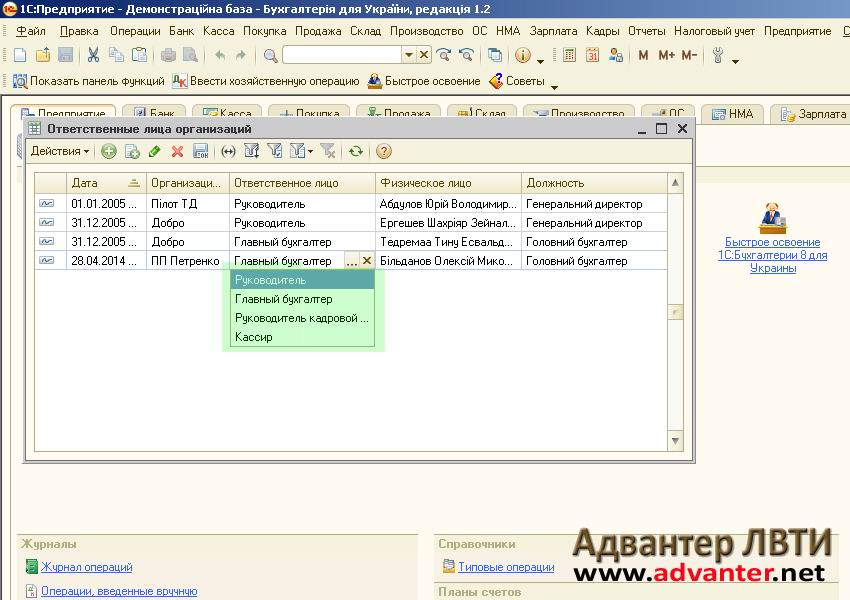Click the Советы toolbar button
Screen dimensions: 850x600
point(517,81)
